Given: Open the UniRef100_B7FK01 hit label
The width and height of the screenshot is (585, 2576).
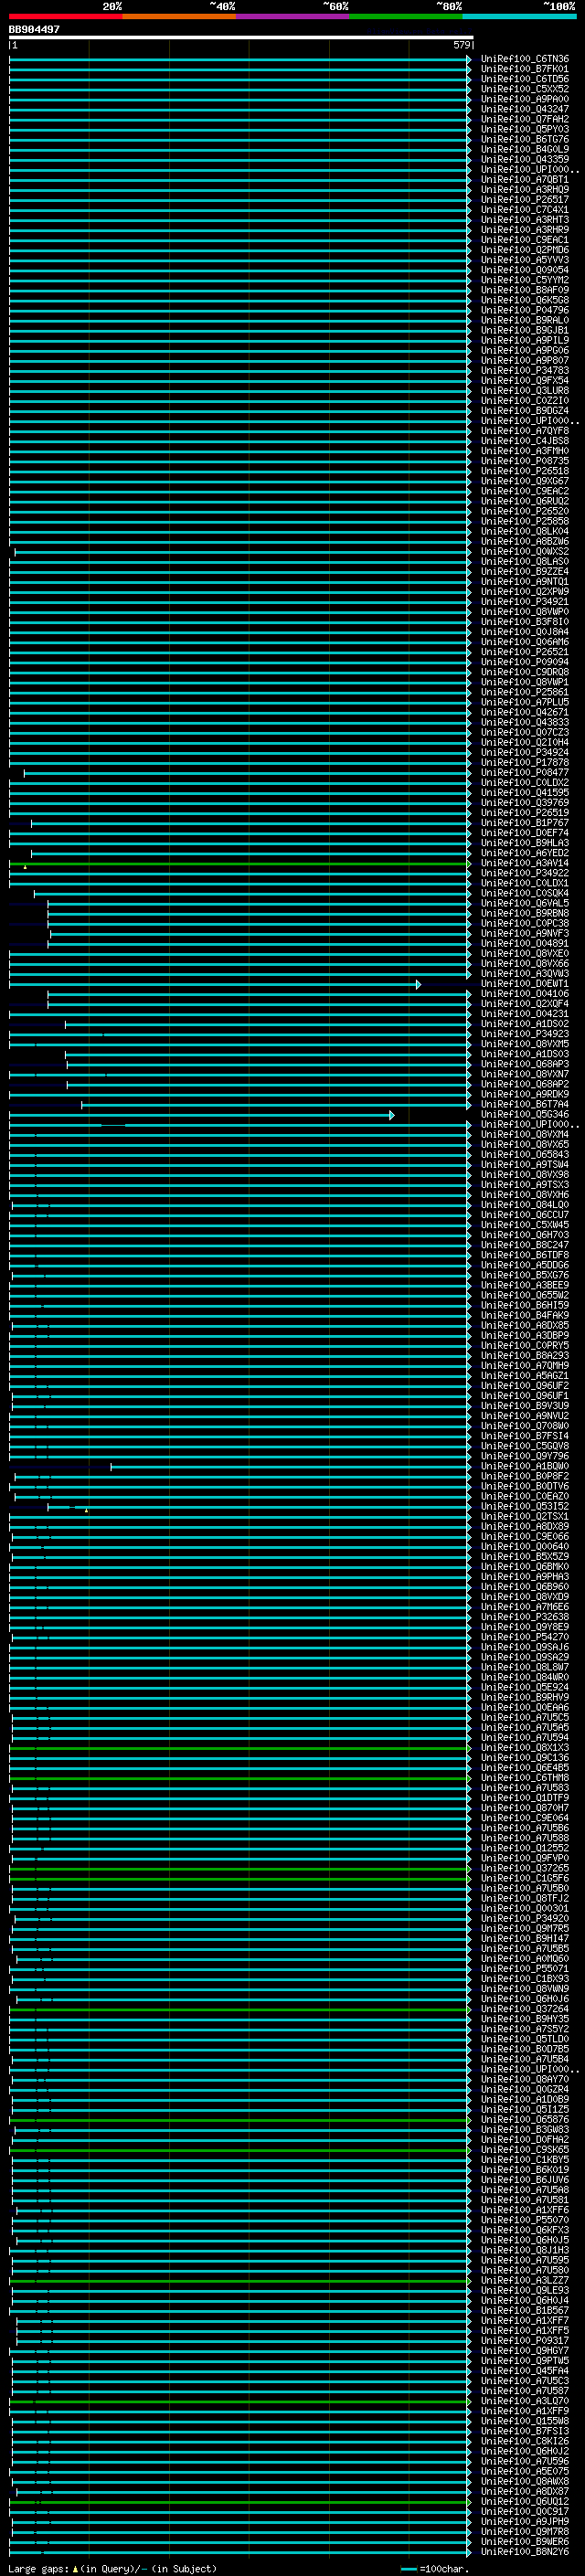Looking at the screenshot, I should [x=525, y=69].
